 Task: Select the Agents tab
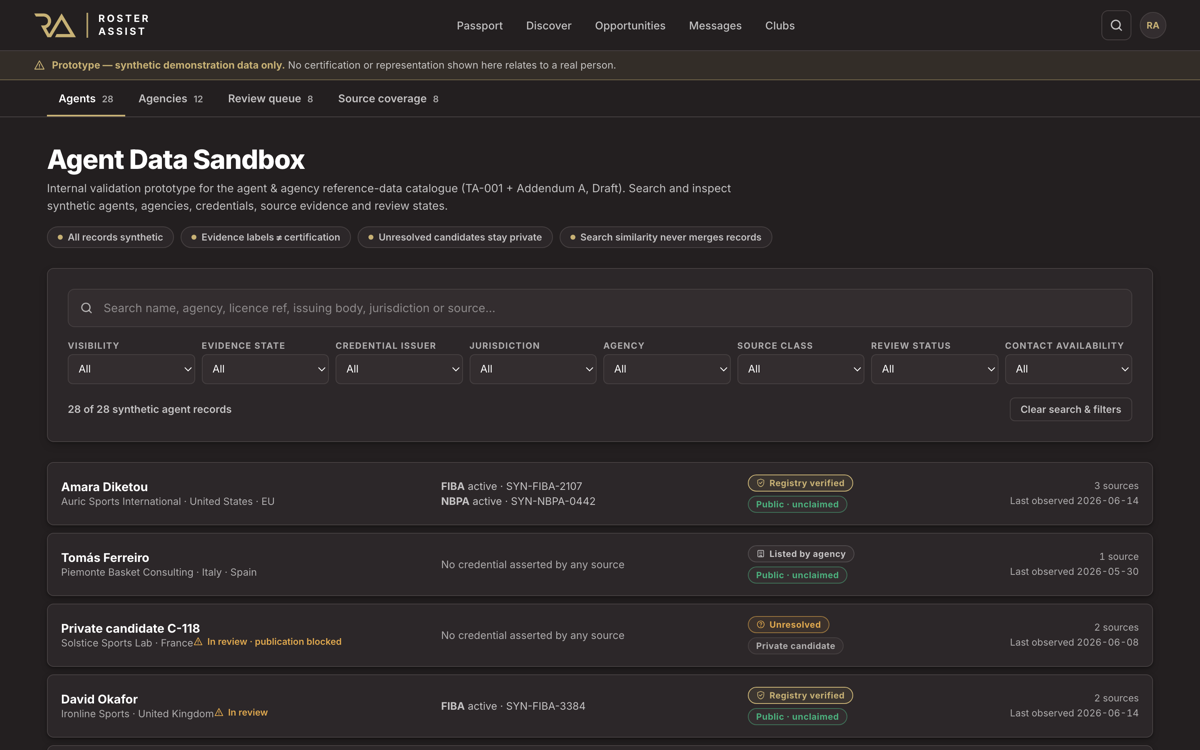pyautogui.click(x=86, y=99)
